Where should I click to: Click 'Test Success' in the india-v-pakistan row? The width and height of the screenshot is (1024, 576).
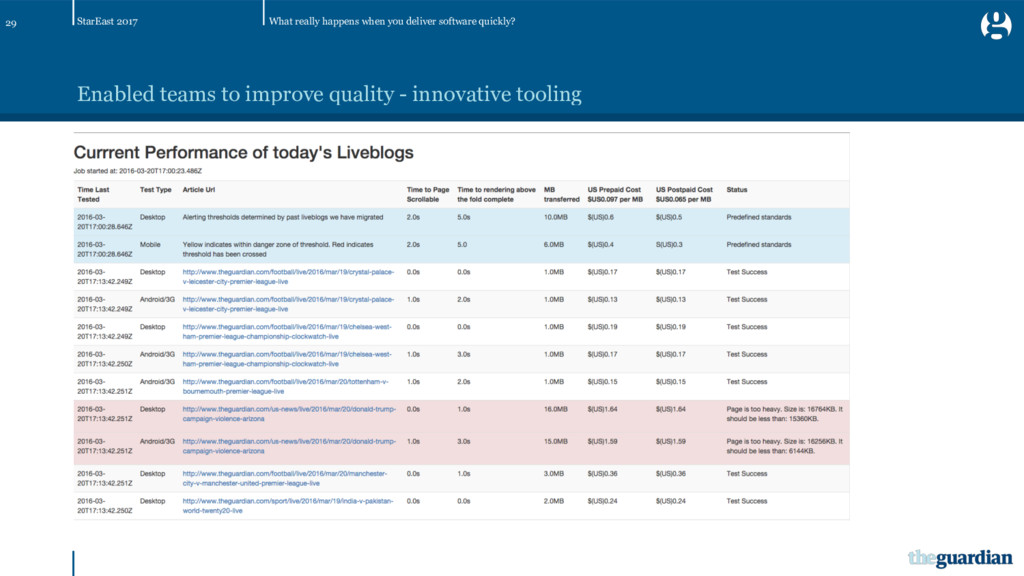pos(747,502)
